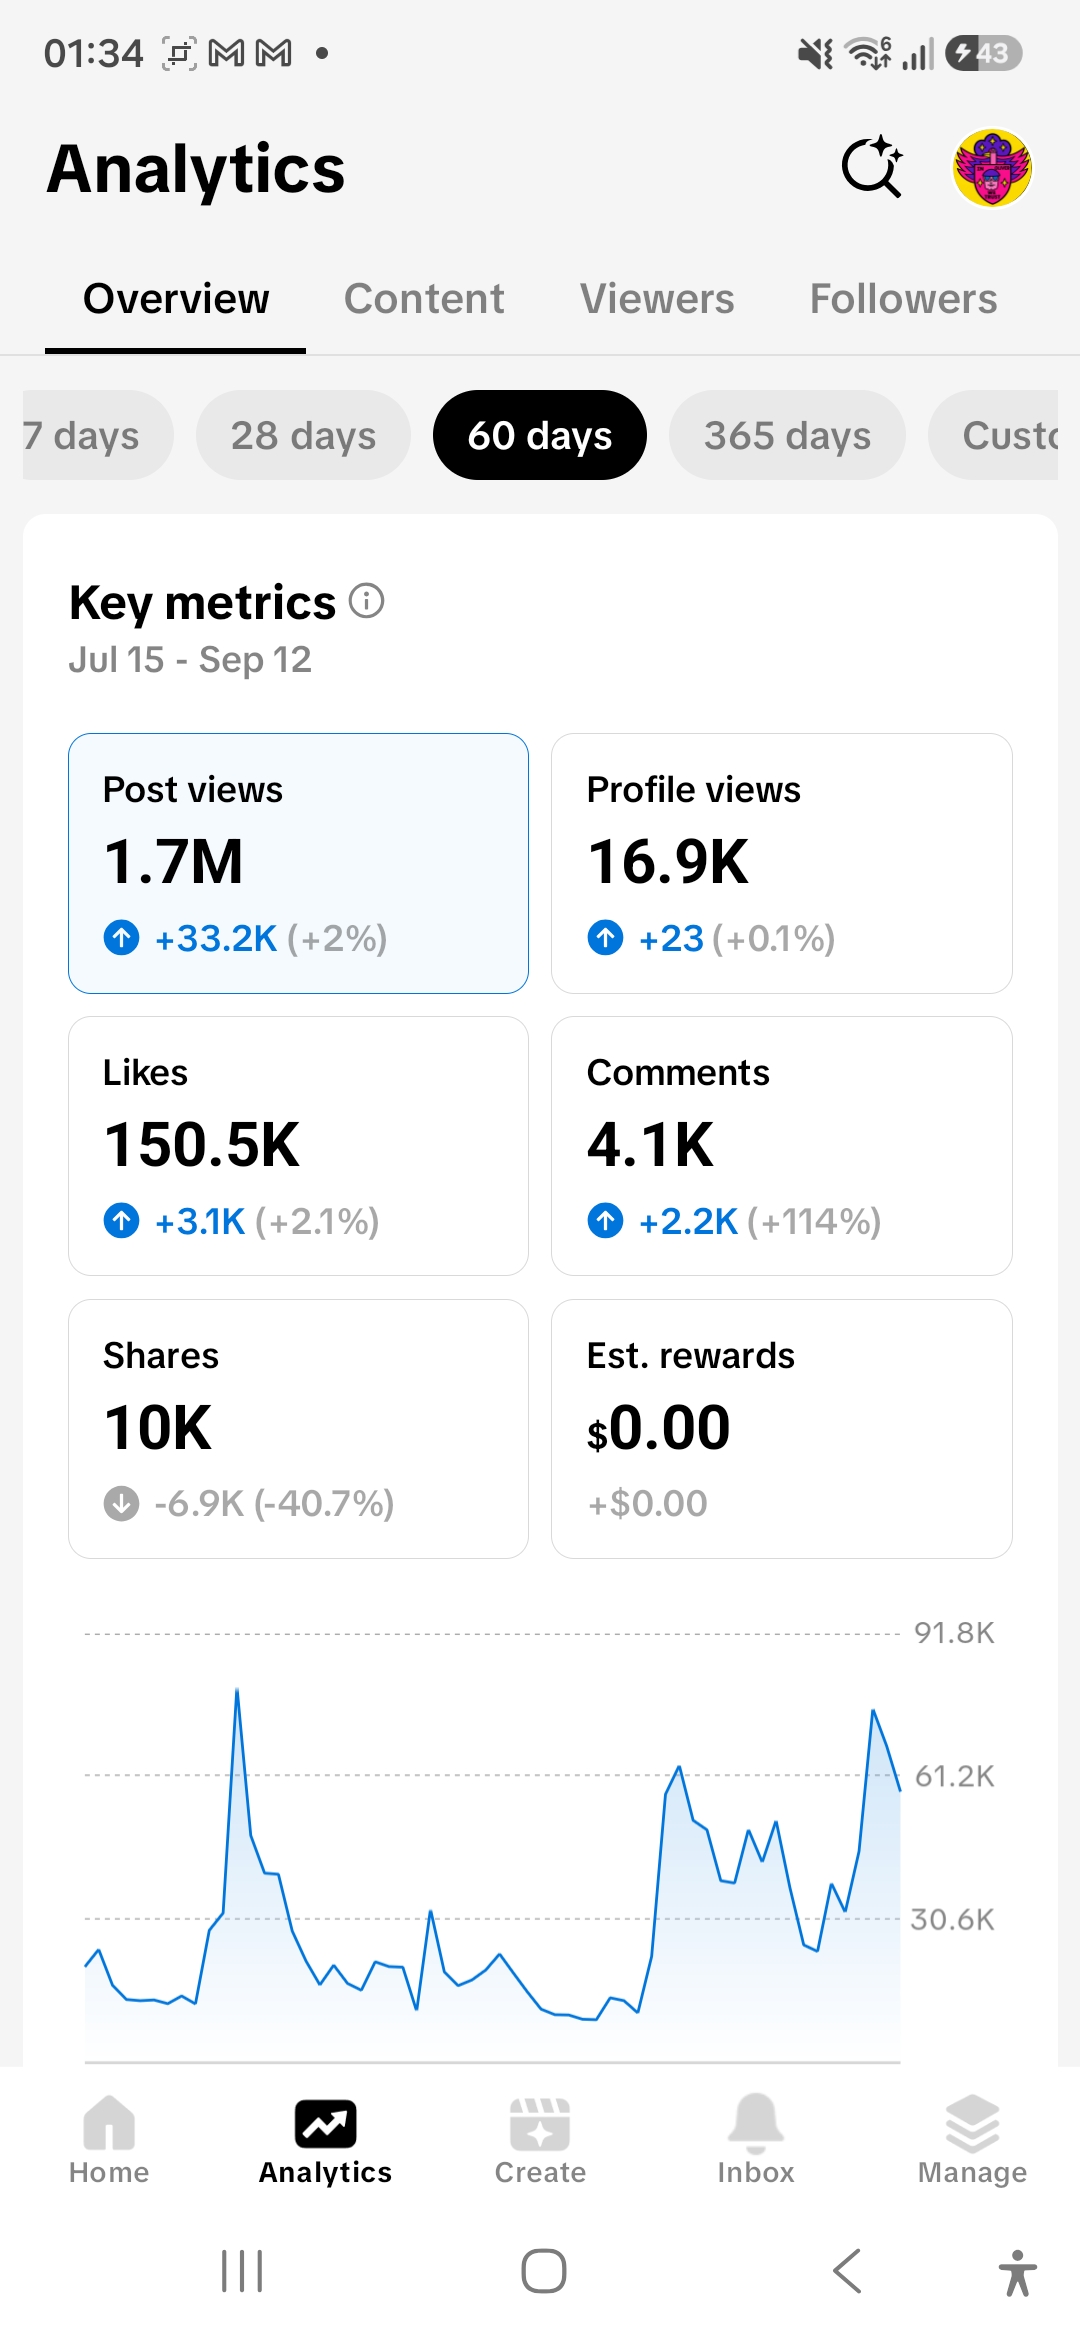Screen dimensions: 1080x2340
Task: Open the Inbox bell icon
Action: (x=756, y=2123)
